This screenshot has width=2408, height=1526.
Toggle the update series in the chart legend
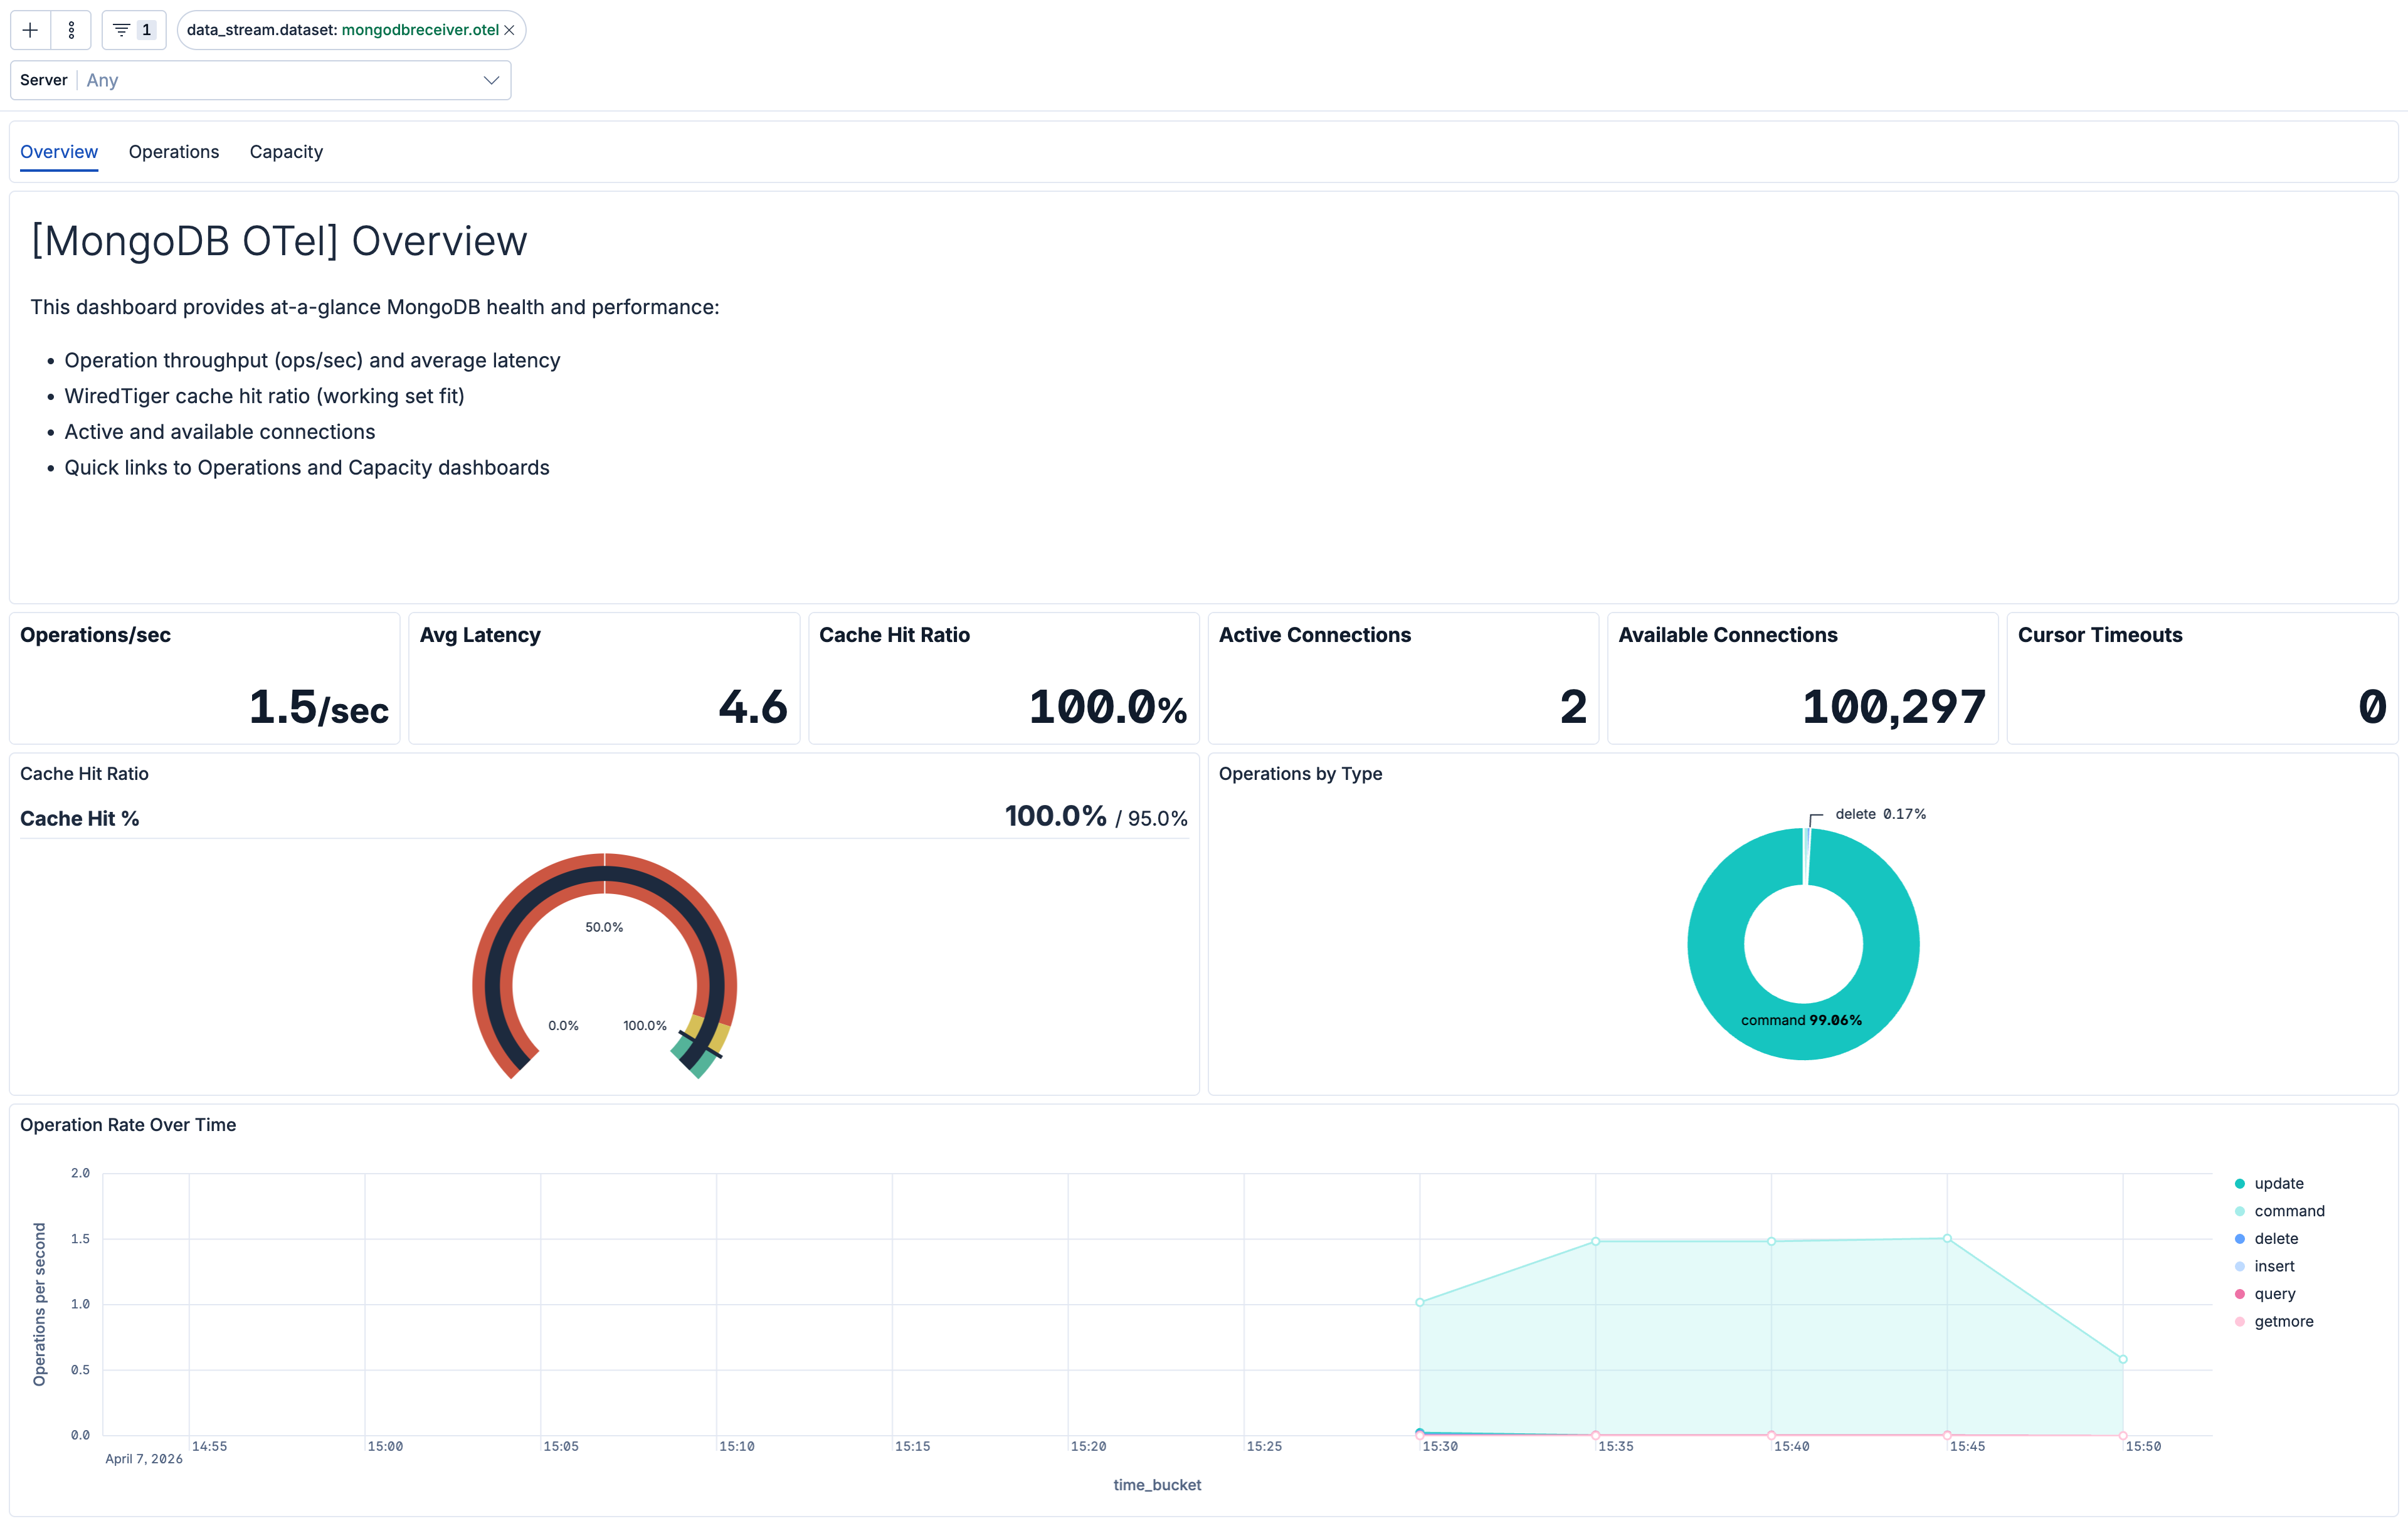point(2276,1183)
